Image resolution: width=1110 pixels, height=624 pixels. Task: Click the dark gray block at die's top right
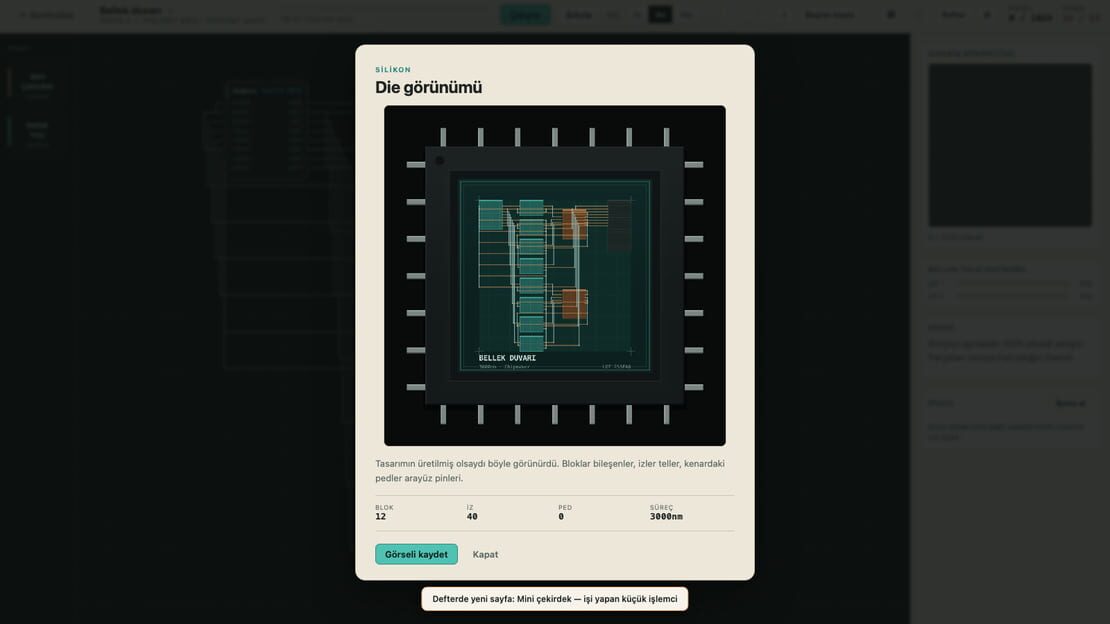[x=619, y=226]
